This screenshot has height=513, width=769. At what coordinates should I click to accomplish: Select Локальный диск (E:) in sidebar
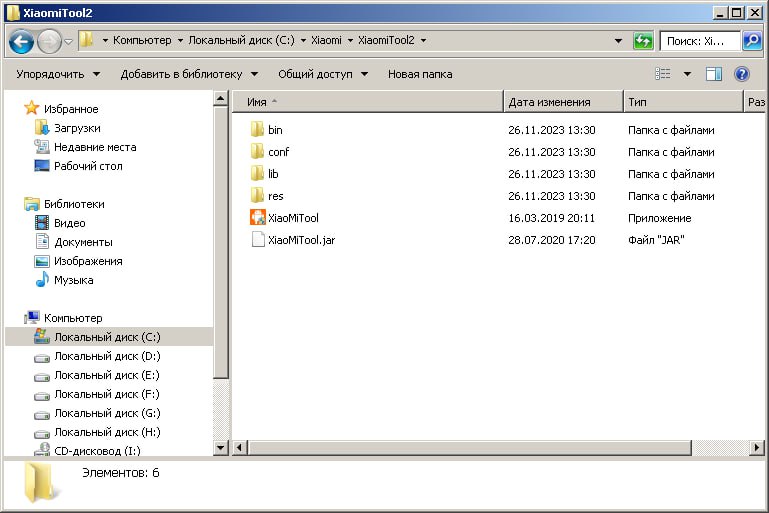tap(106, 375)
